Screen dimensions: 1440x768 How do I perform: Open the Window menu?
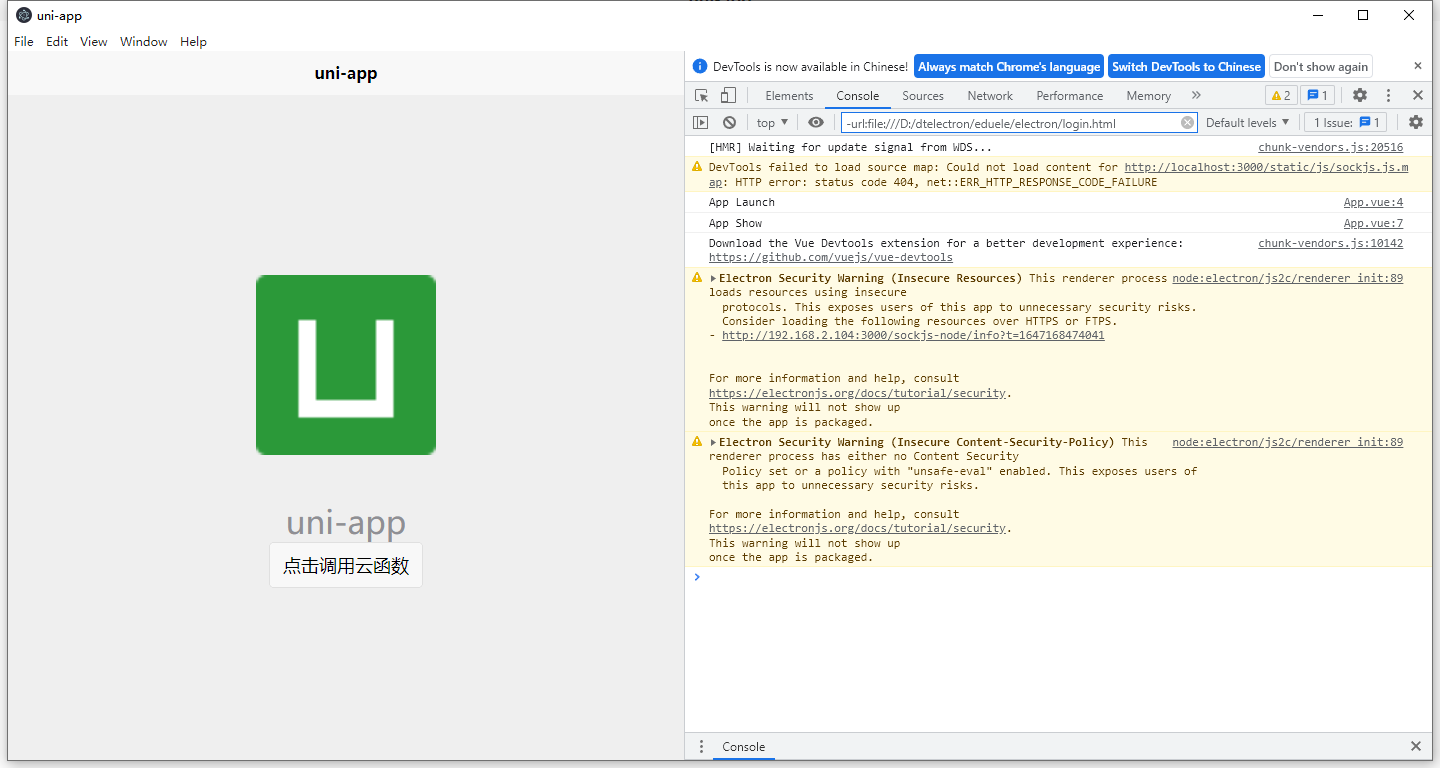144,42
